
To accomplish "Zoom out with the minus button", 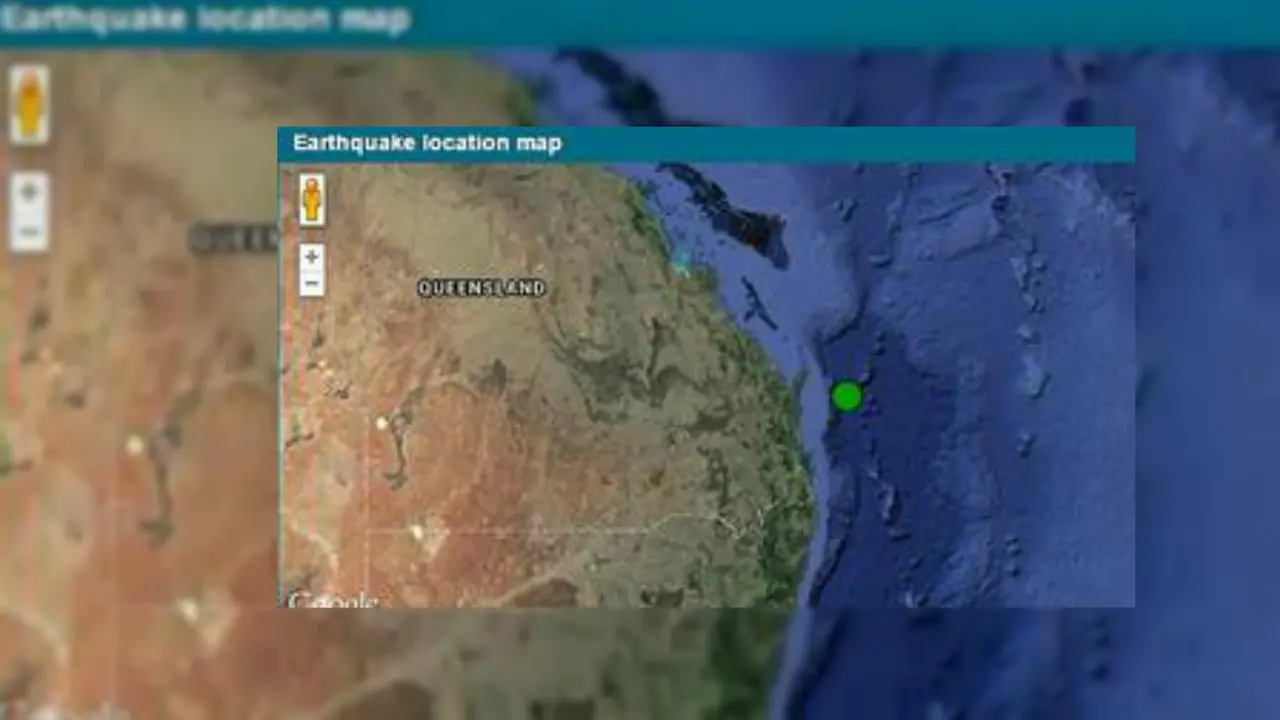I will (x=312, y=283).
